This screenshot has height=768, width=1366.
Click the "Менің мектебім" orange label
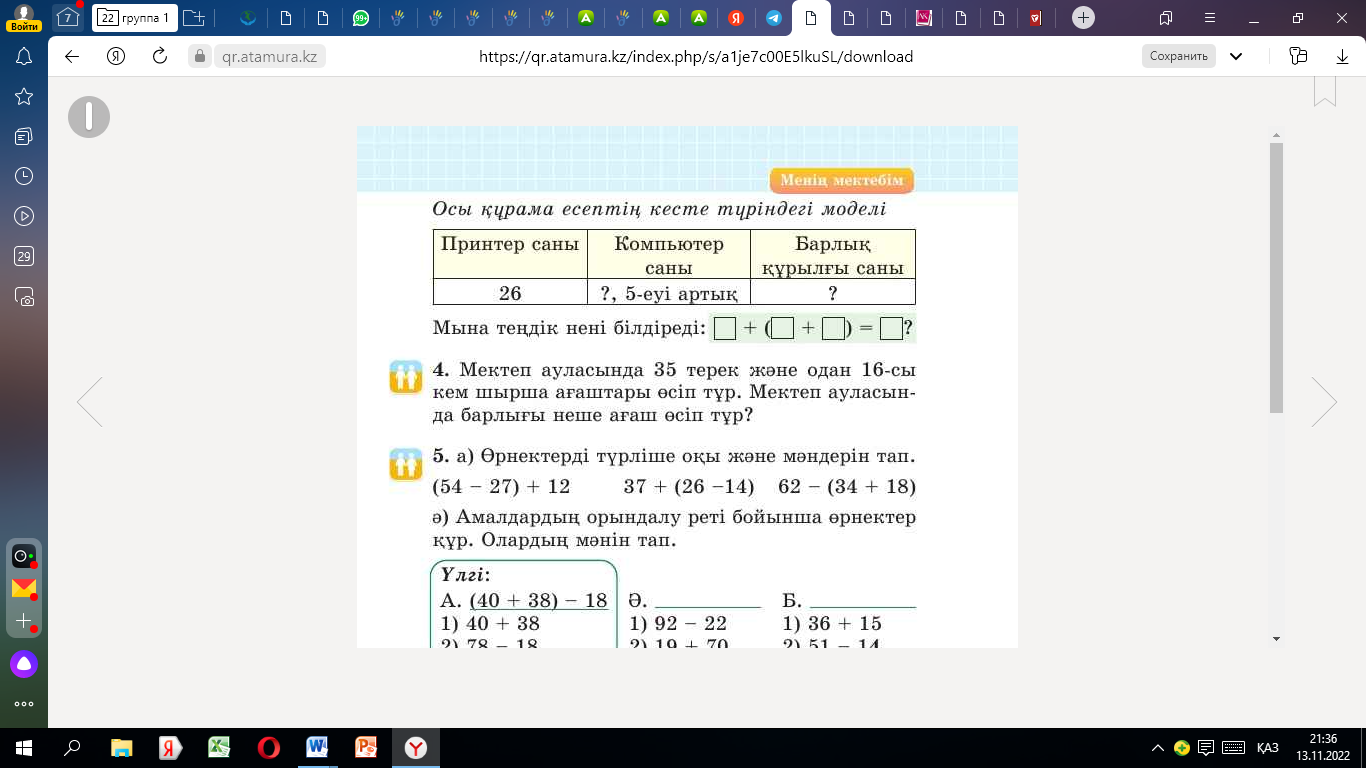click(842, 180)
